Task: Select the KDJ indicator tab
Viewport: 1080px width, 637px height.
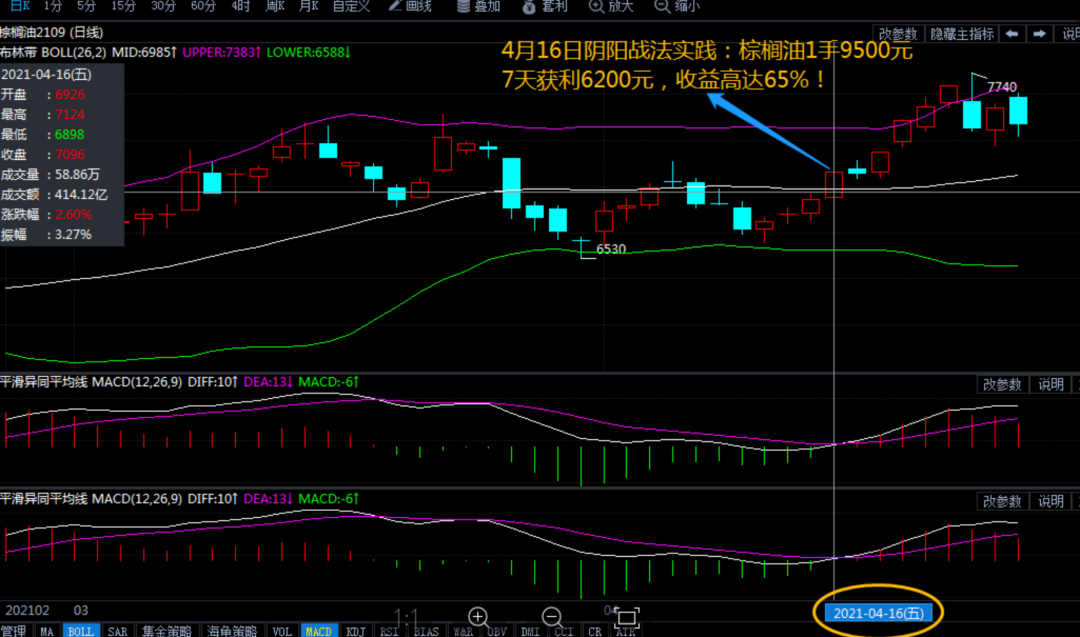Action: point(355,631)
